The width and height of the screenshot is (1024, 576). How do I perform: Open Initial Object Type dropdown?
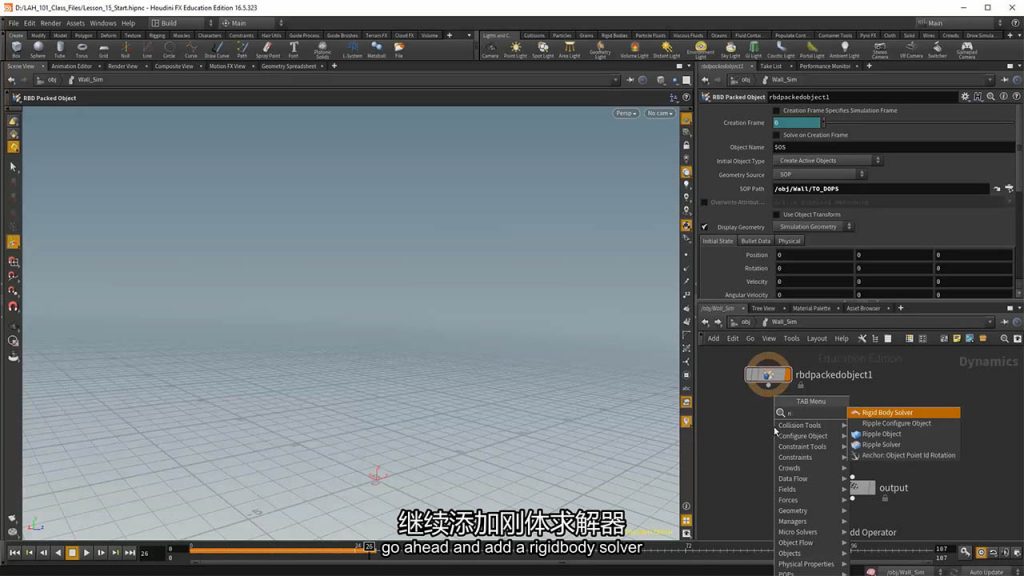[x=827, y=161]
